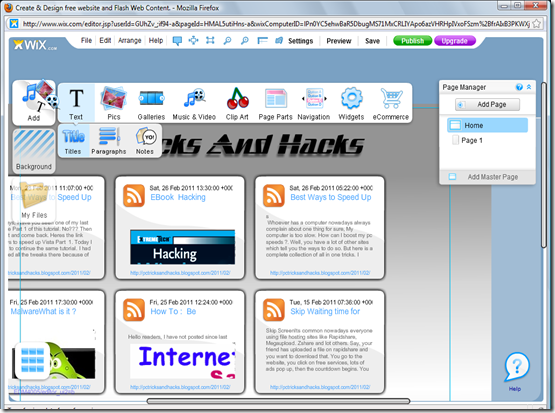The image size is (555, 413).
Task: Click the green Publish button
Action: (x=413, y=41)
